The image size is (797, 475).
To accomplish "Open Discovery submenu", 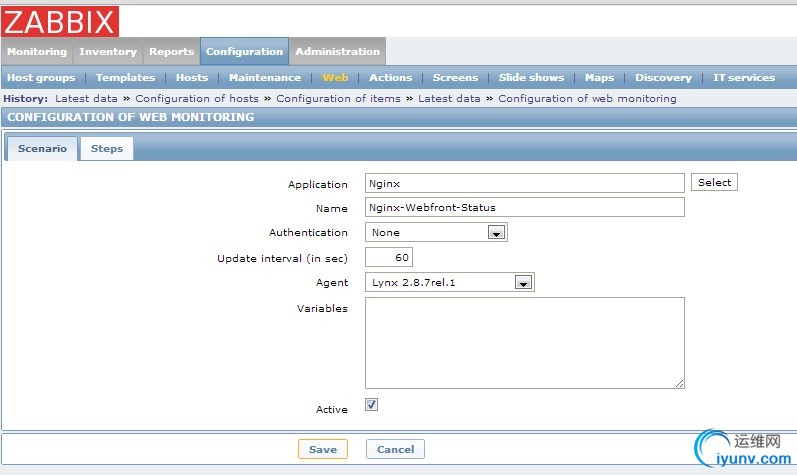I will [663, 78].
